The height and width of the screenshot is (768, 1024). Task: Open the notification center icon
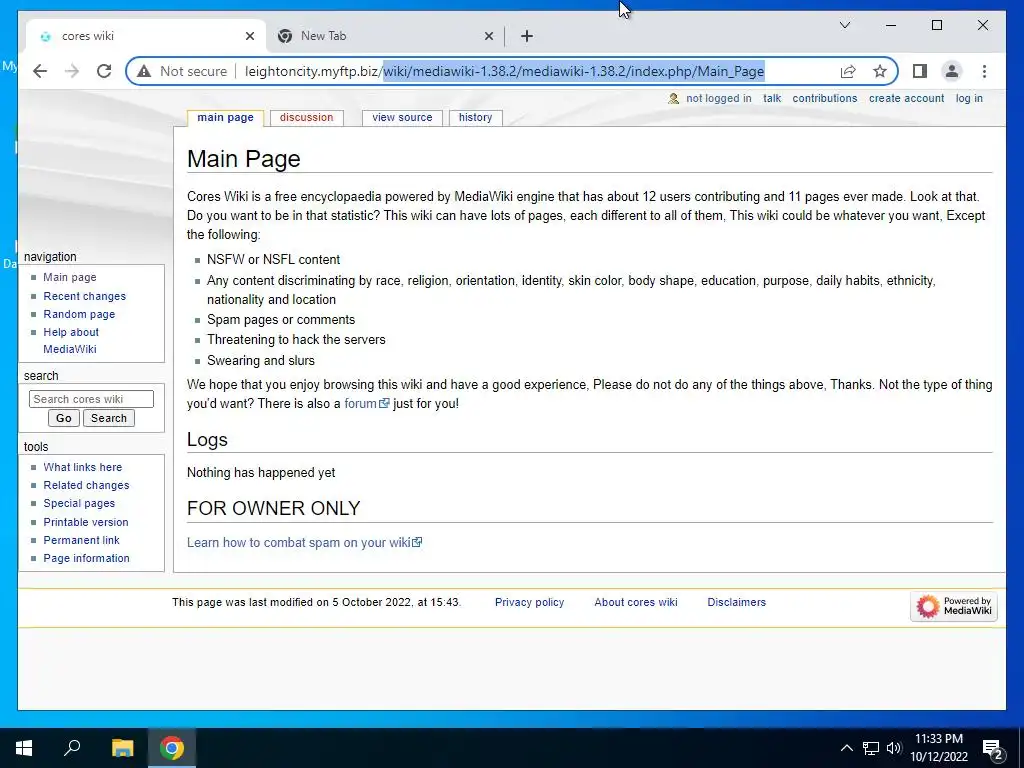coord(993,749)
